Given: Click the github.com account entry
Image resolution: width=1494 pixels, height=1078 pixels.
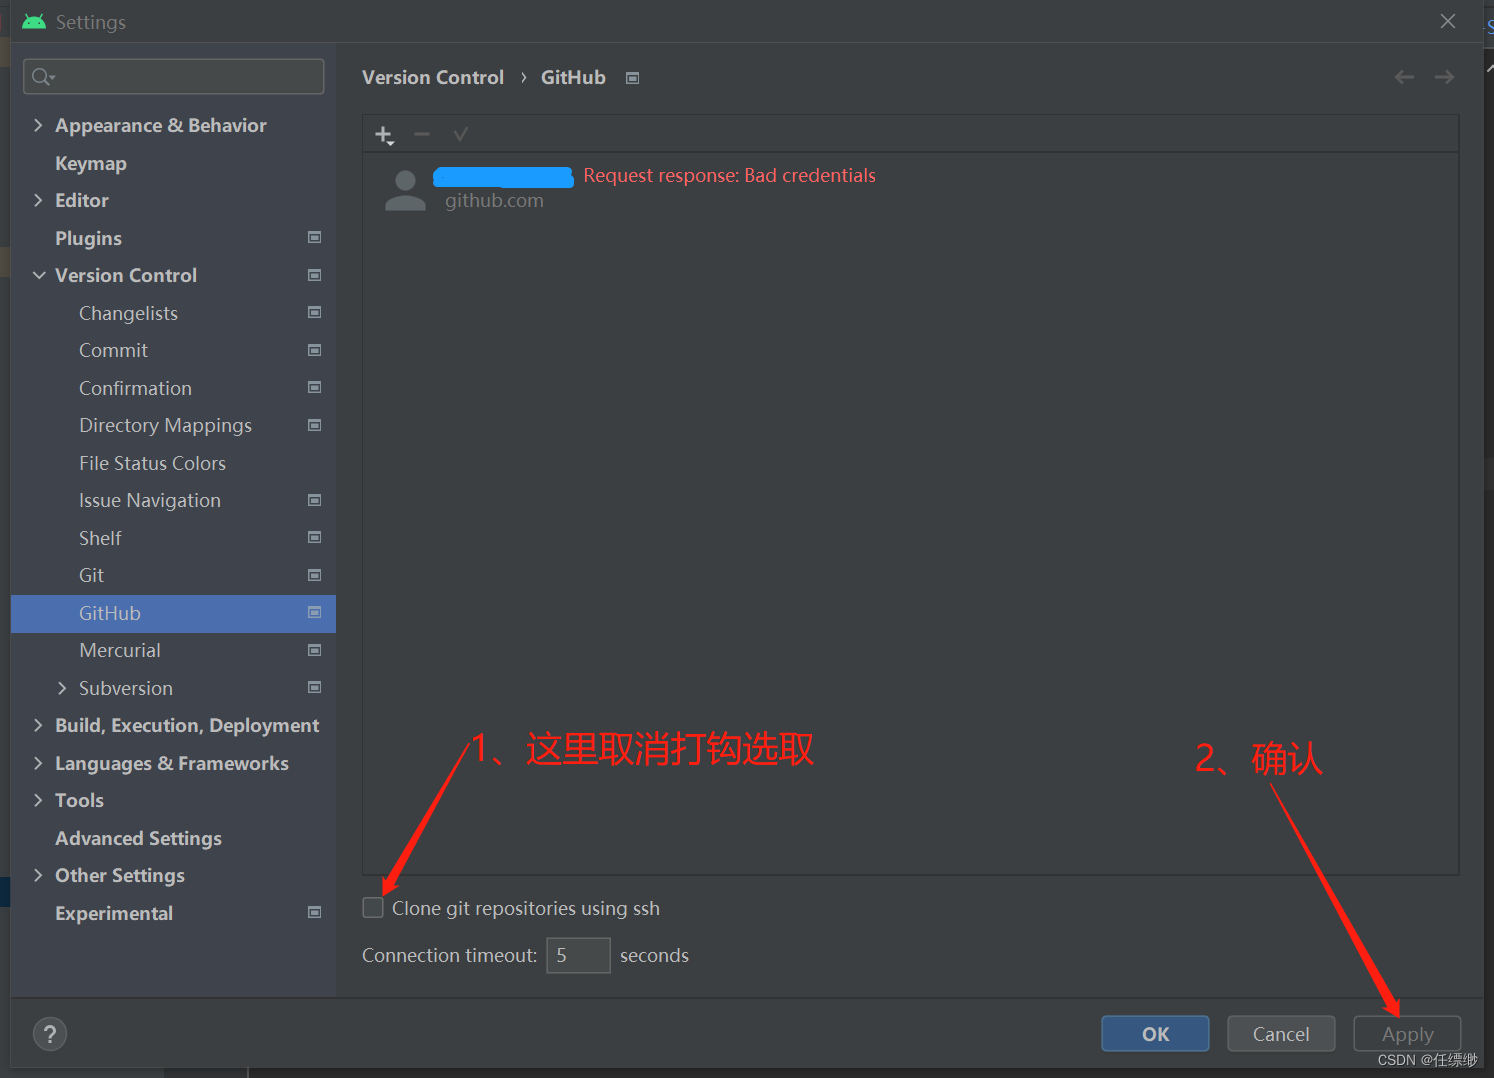Looking at the screenshot, I should click(x=494, y=201).
